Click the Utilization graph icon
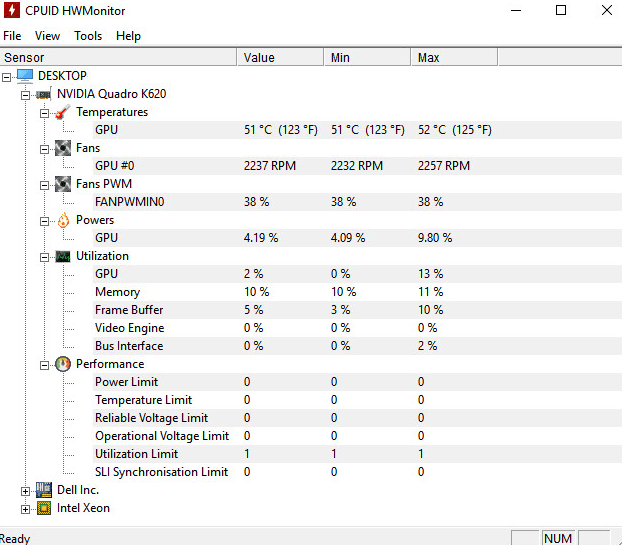Viewport: 622px width, 545px height. [x=63, y=256]
